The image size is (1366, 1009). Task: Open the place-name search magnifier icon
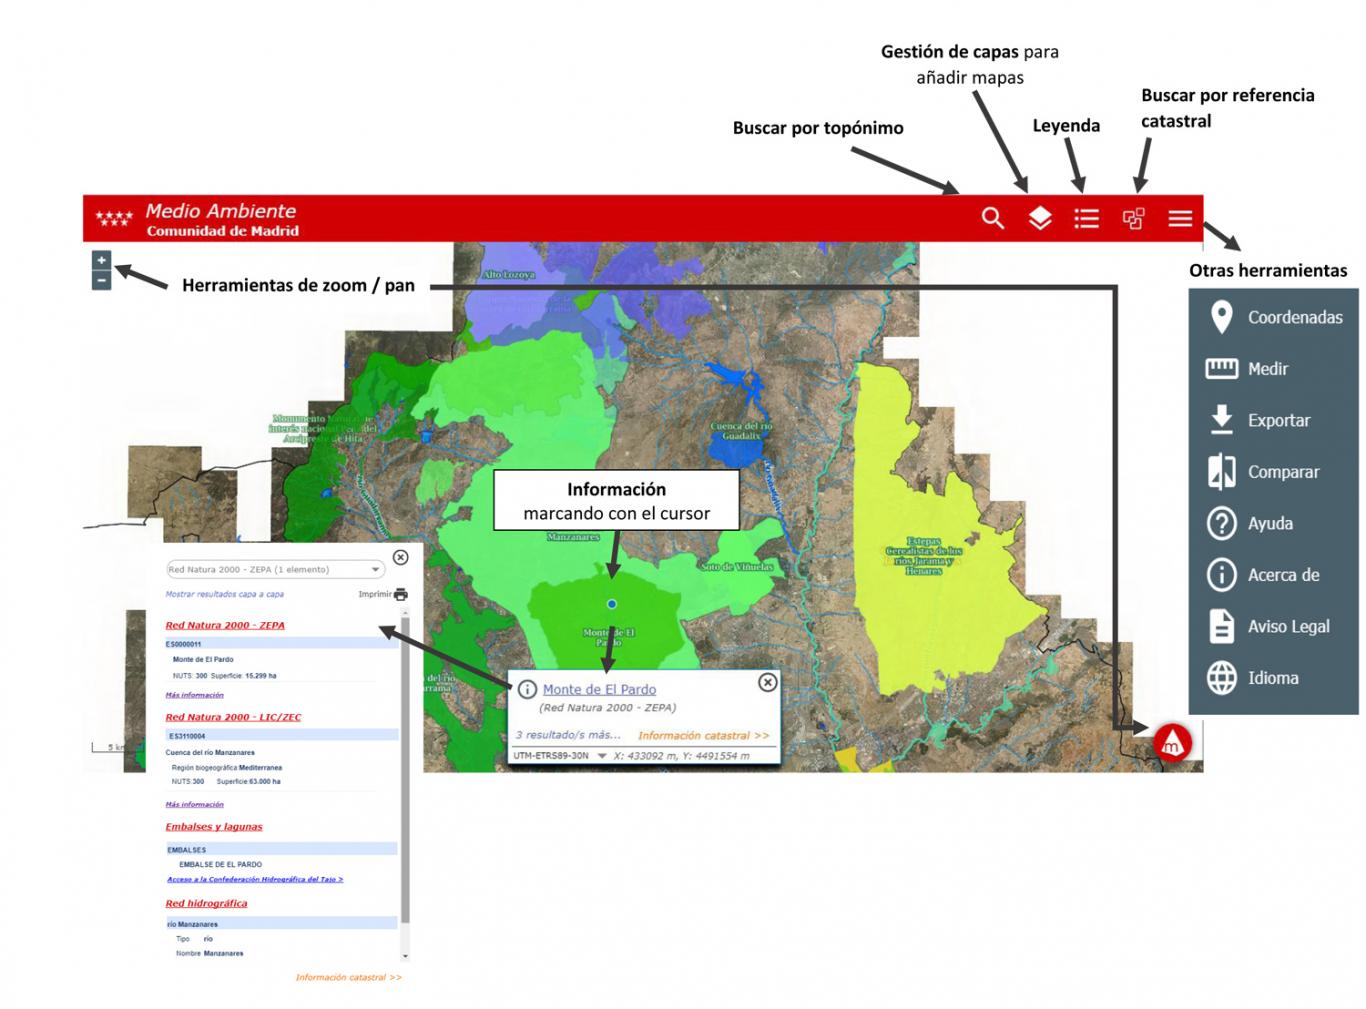[x=992, y=218]
